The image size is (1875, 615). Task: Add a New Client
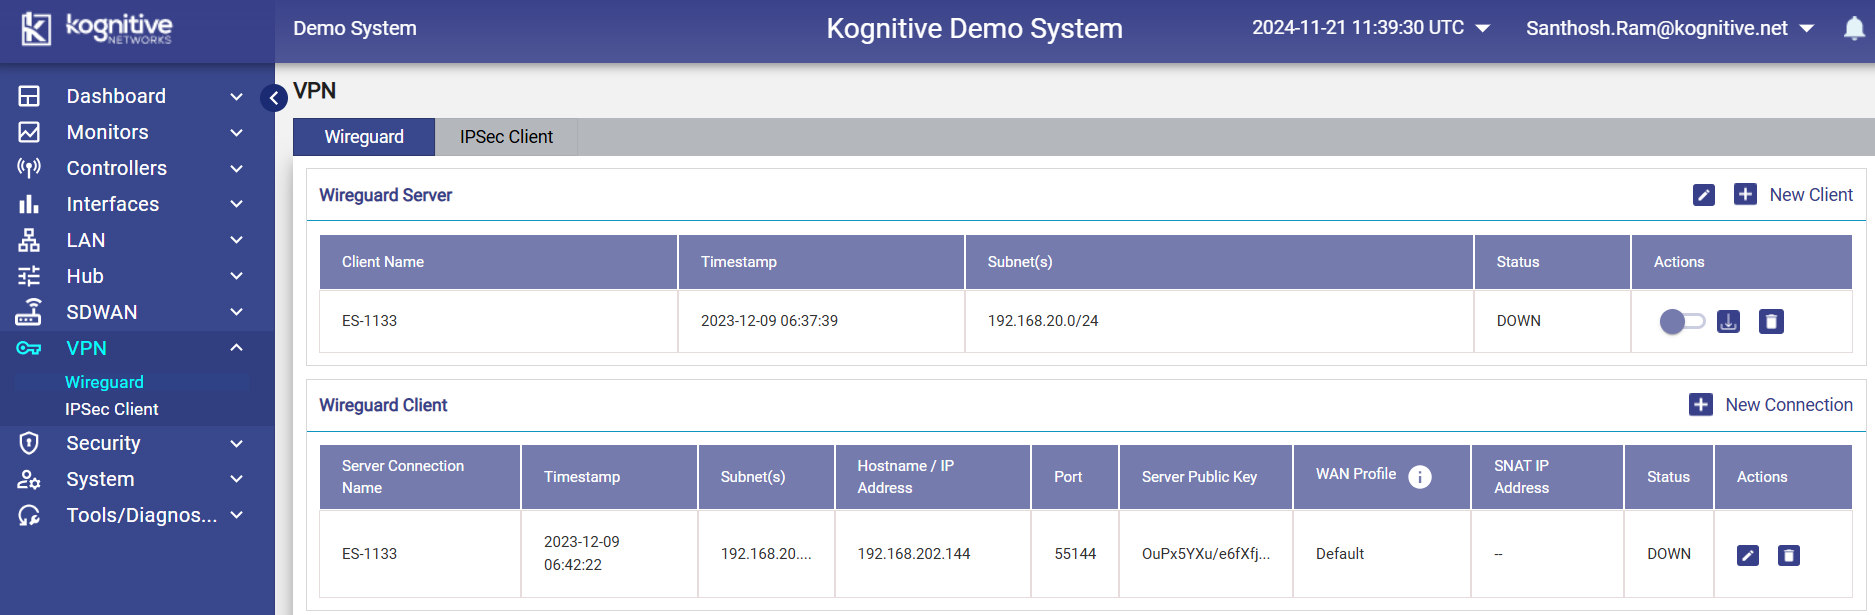1793,195
